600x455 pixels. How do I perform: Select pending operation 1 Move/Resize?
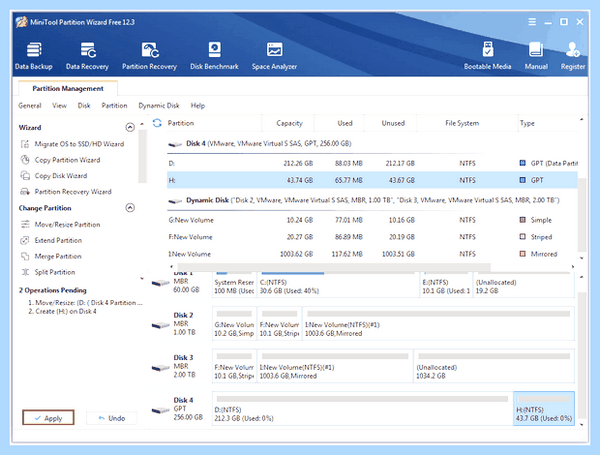point(85,302)
